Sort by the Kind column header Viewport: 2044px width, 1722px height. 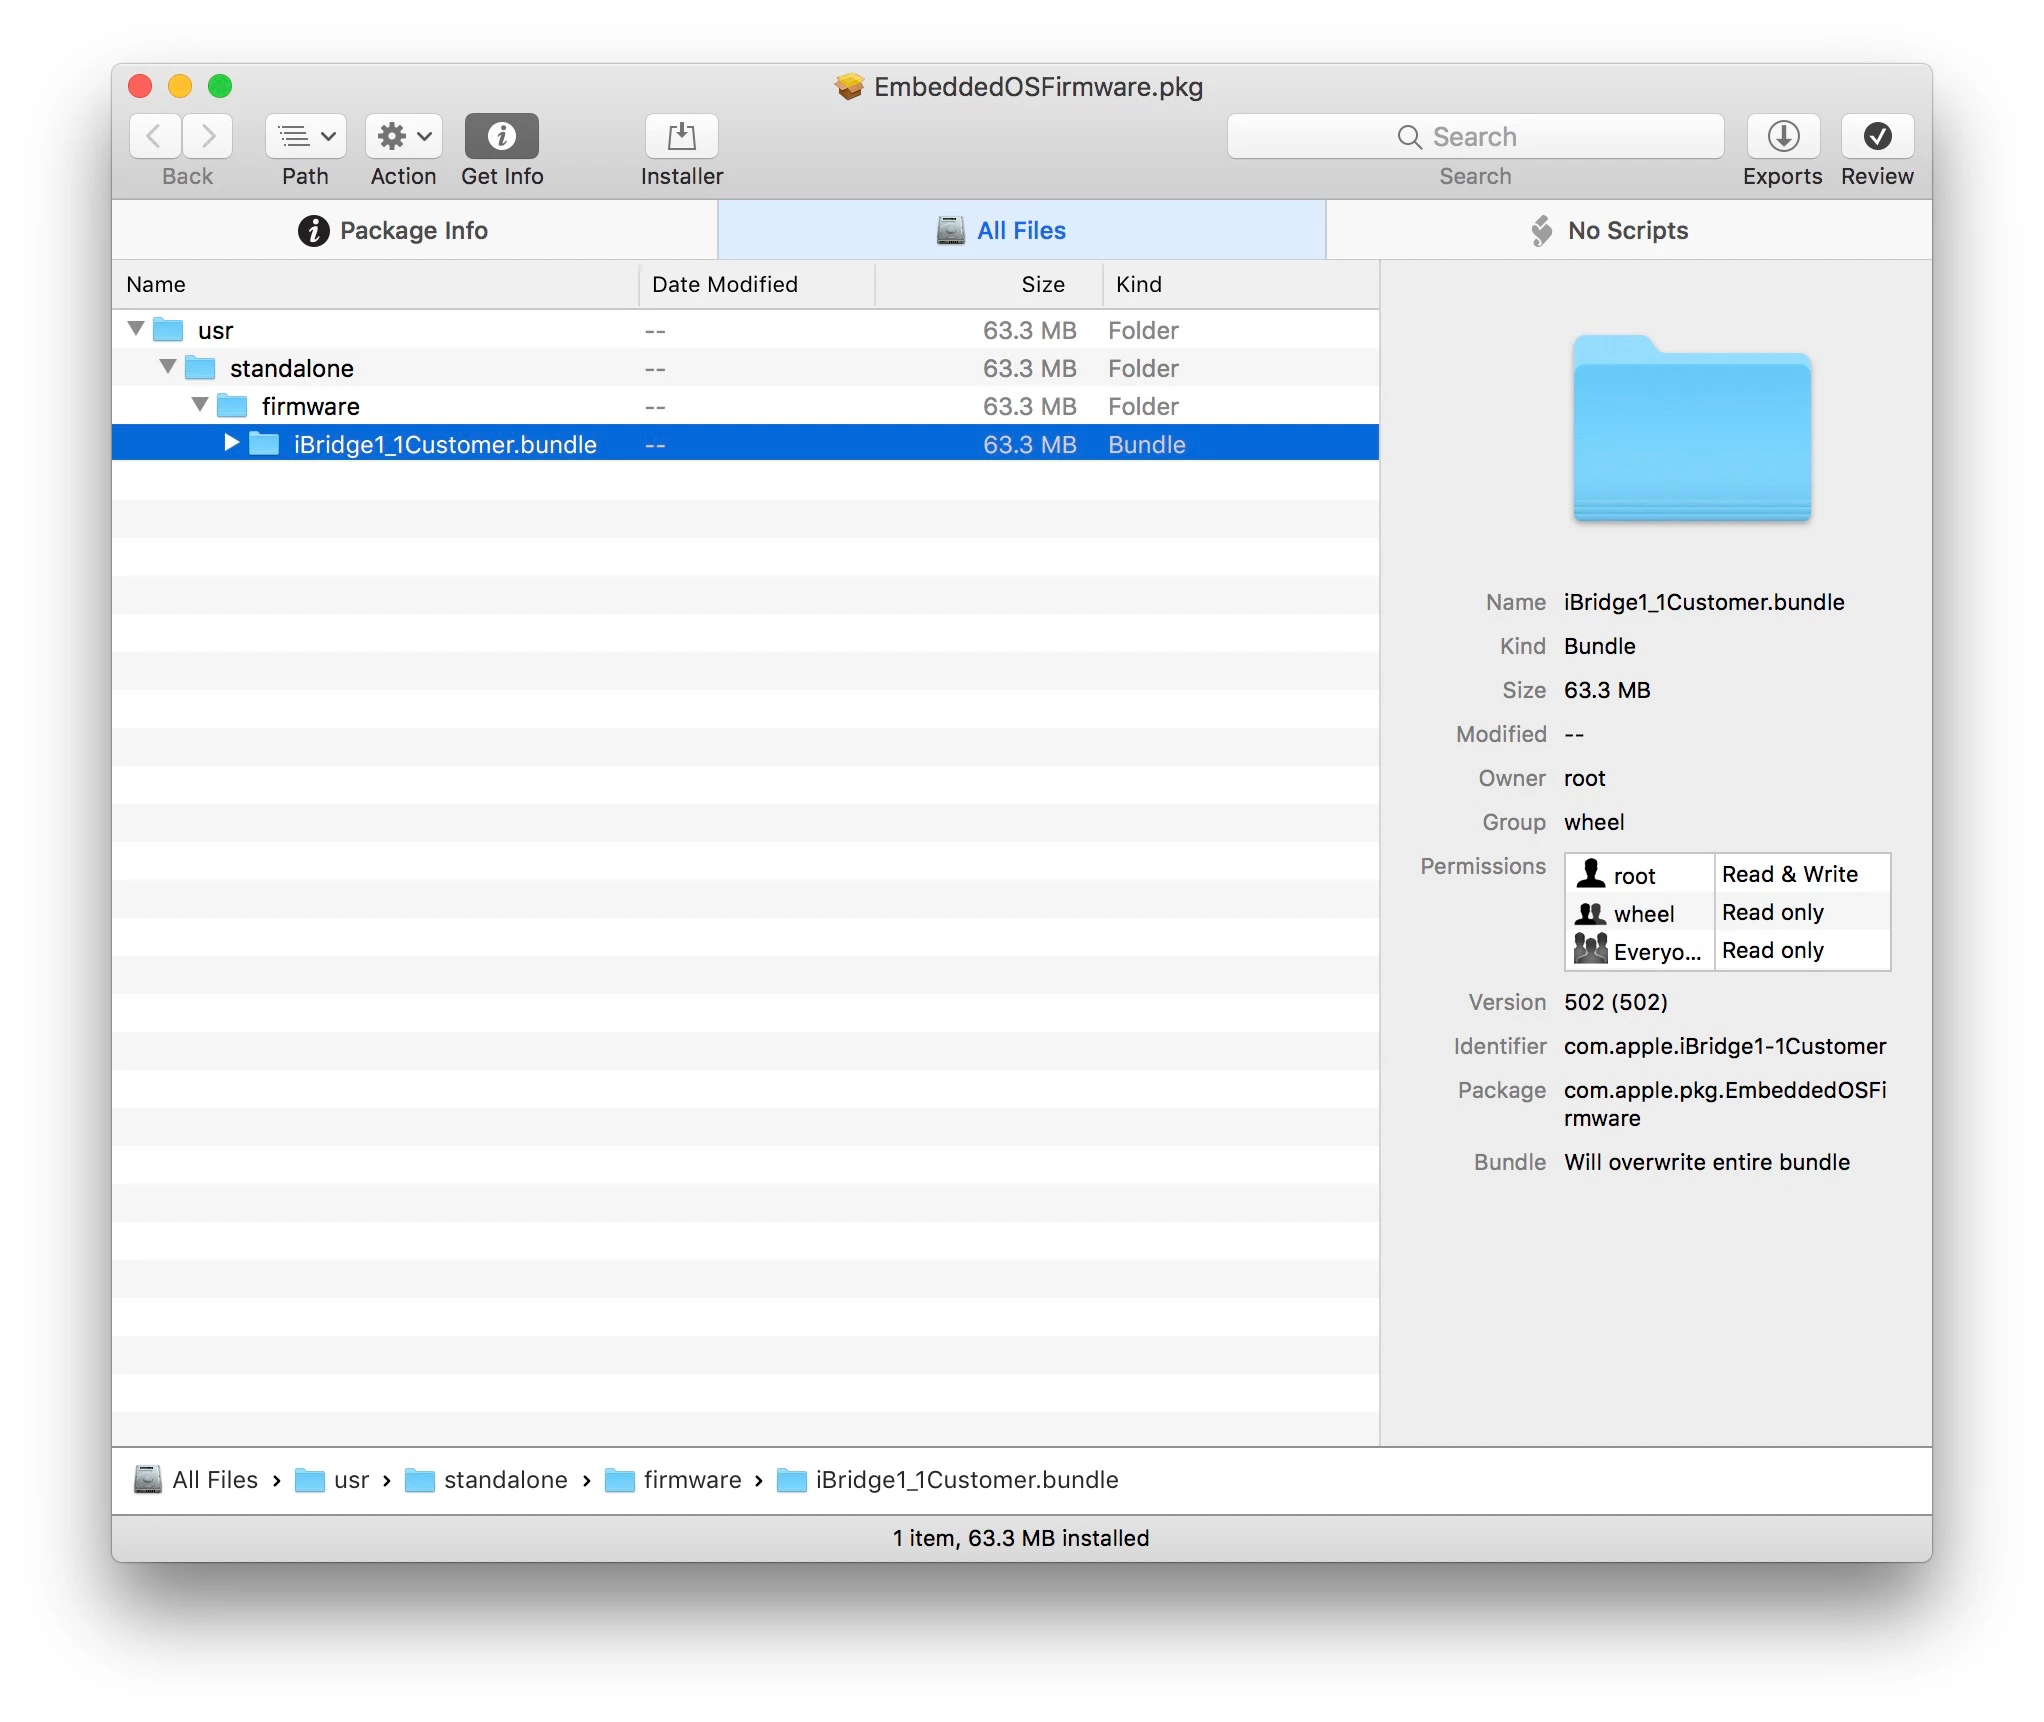(1240, 284)
